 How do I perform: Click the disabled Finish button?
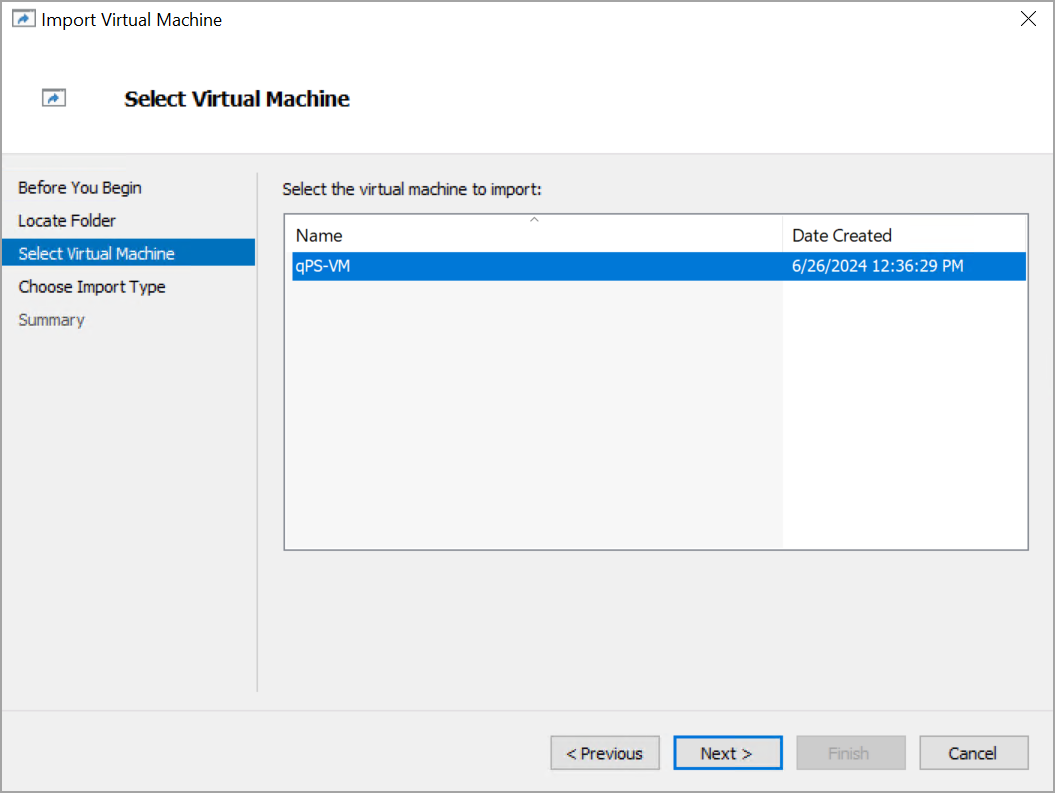point(850,752)
